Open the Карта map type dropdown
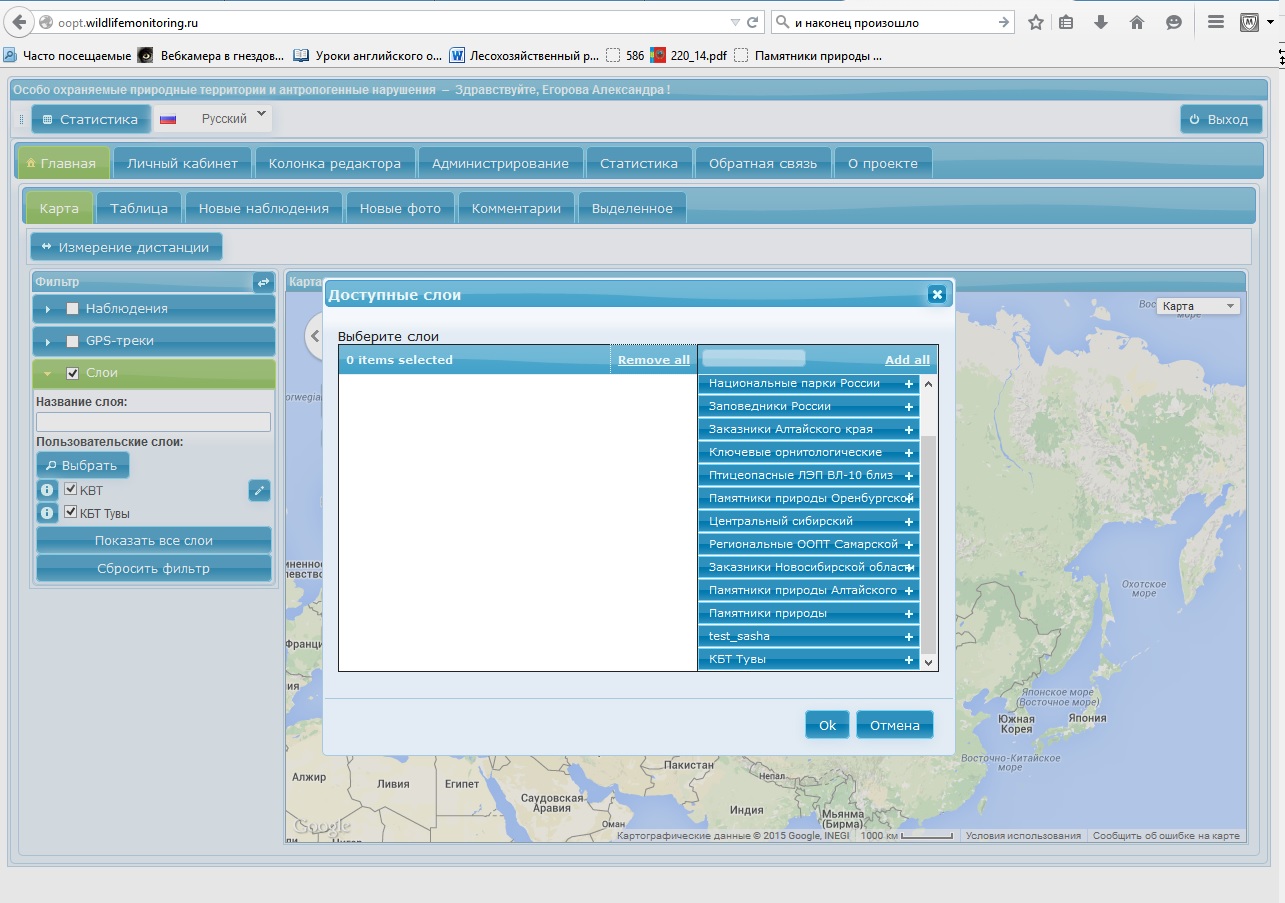Screen dimensions: 1285x903 1198,306
